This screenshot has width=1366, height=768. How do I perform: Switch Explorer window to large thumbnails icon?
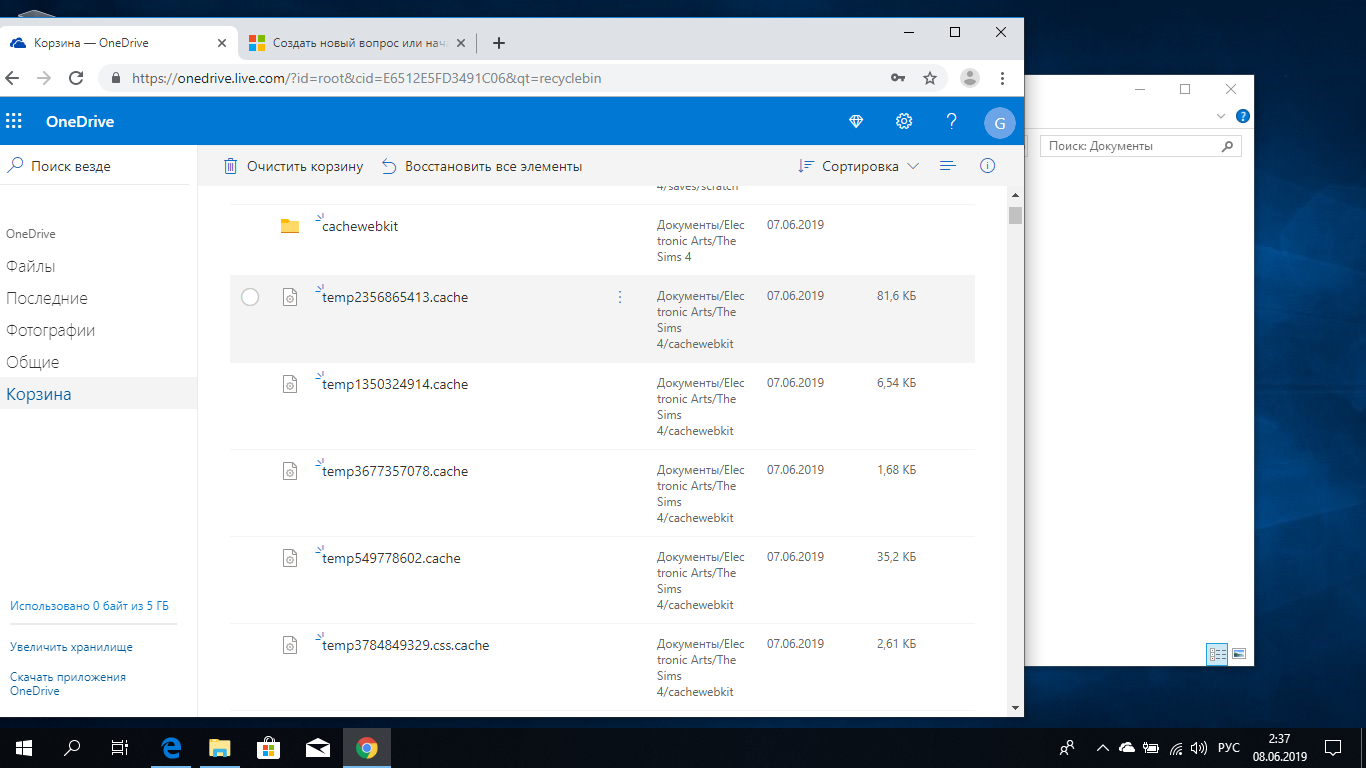[1239, 654]
